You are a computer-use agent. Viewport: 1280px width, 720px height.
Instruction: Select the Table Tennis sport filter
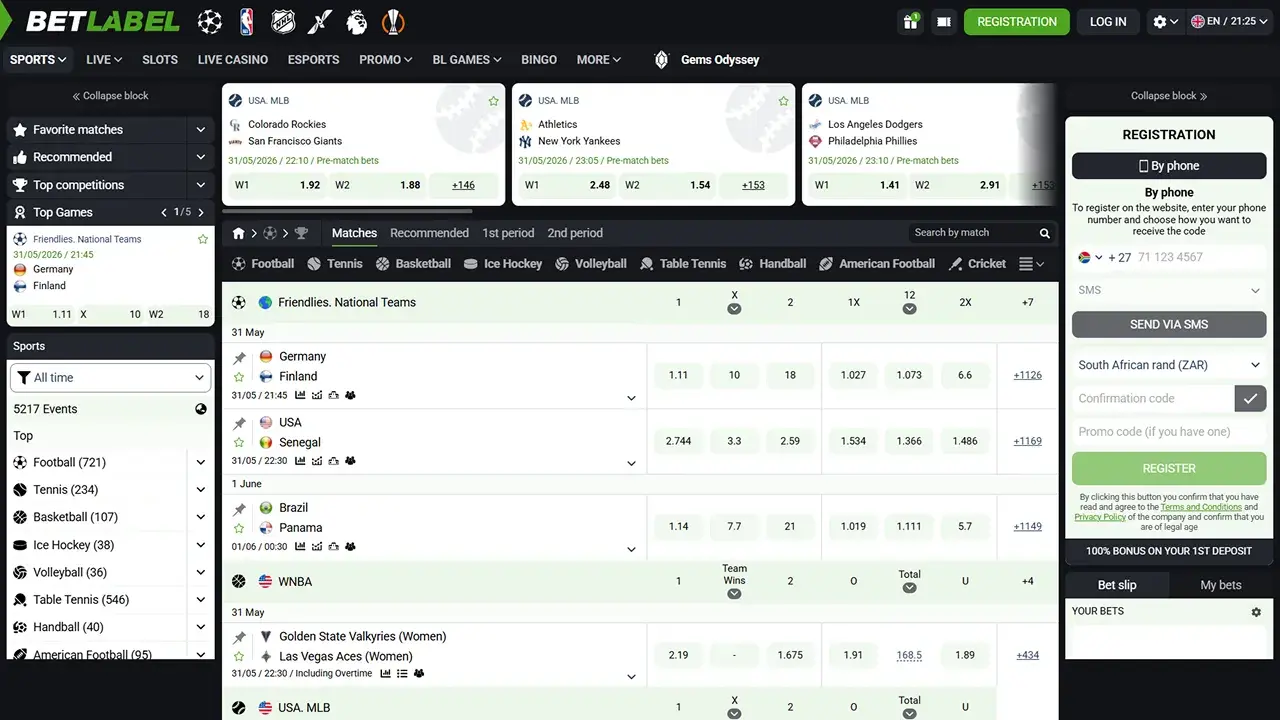[683, 264]
